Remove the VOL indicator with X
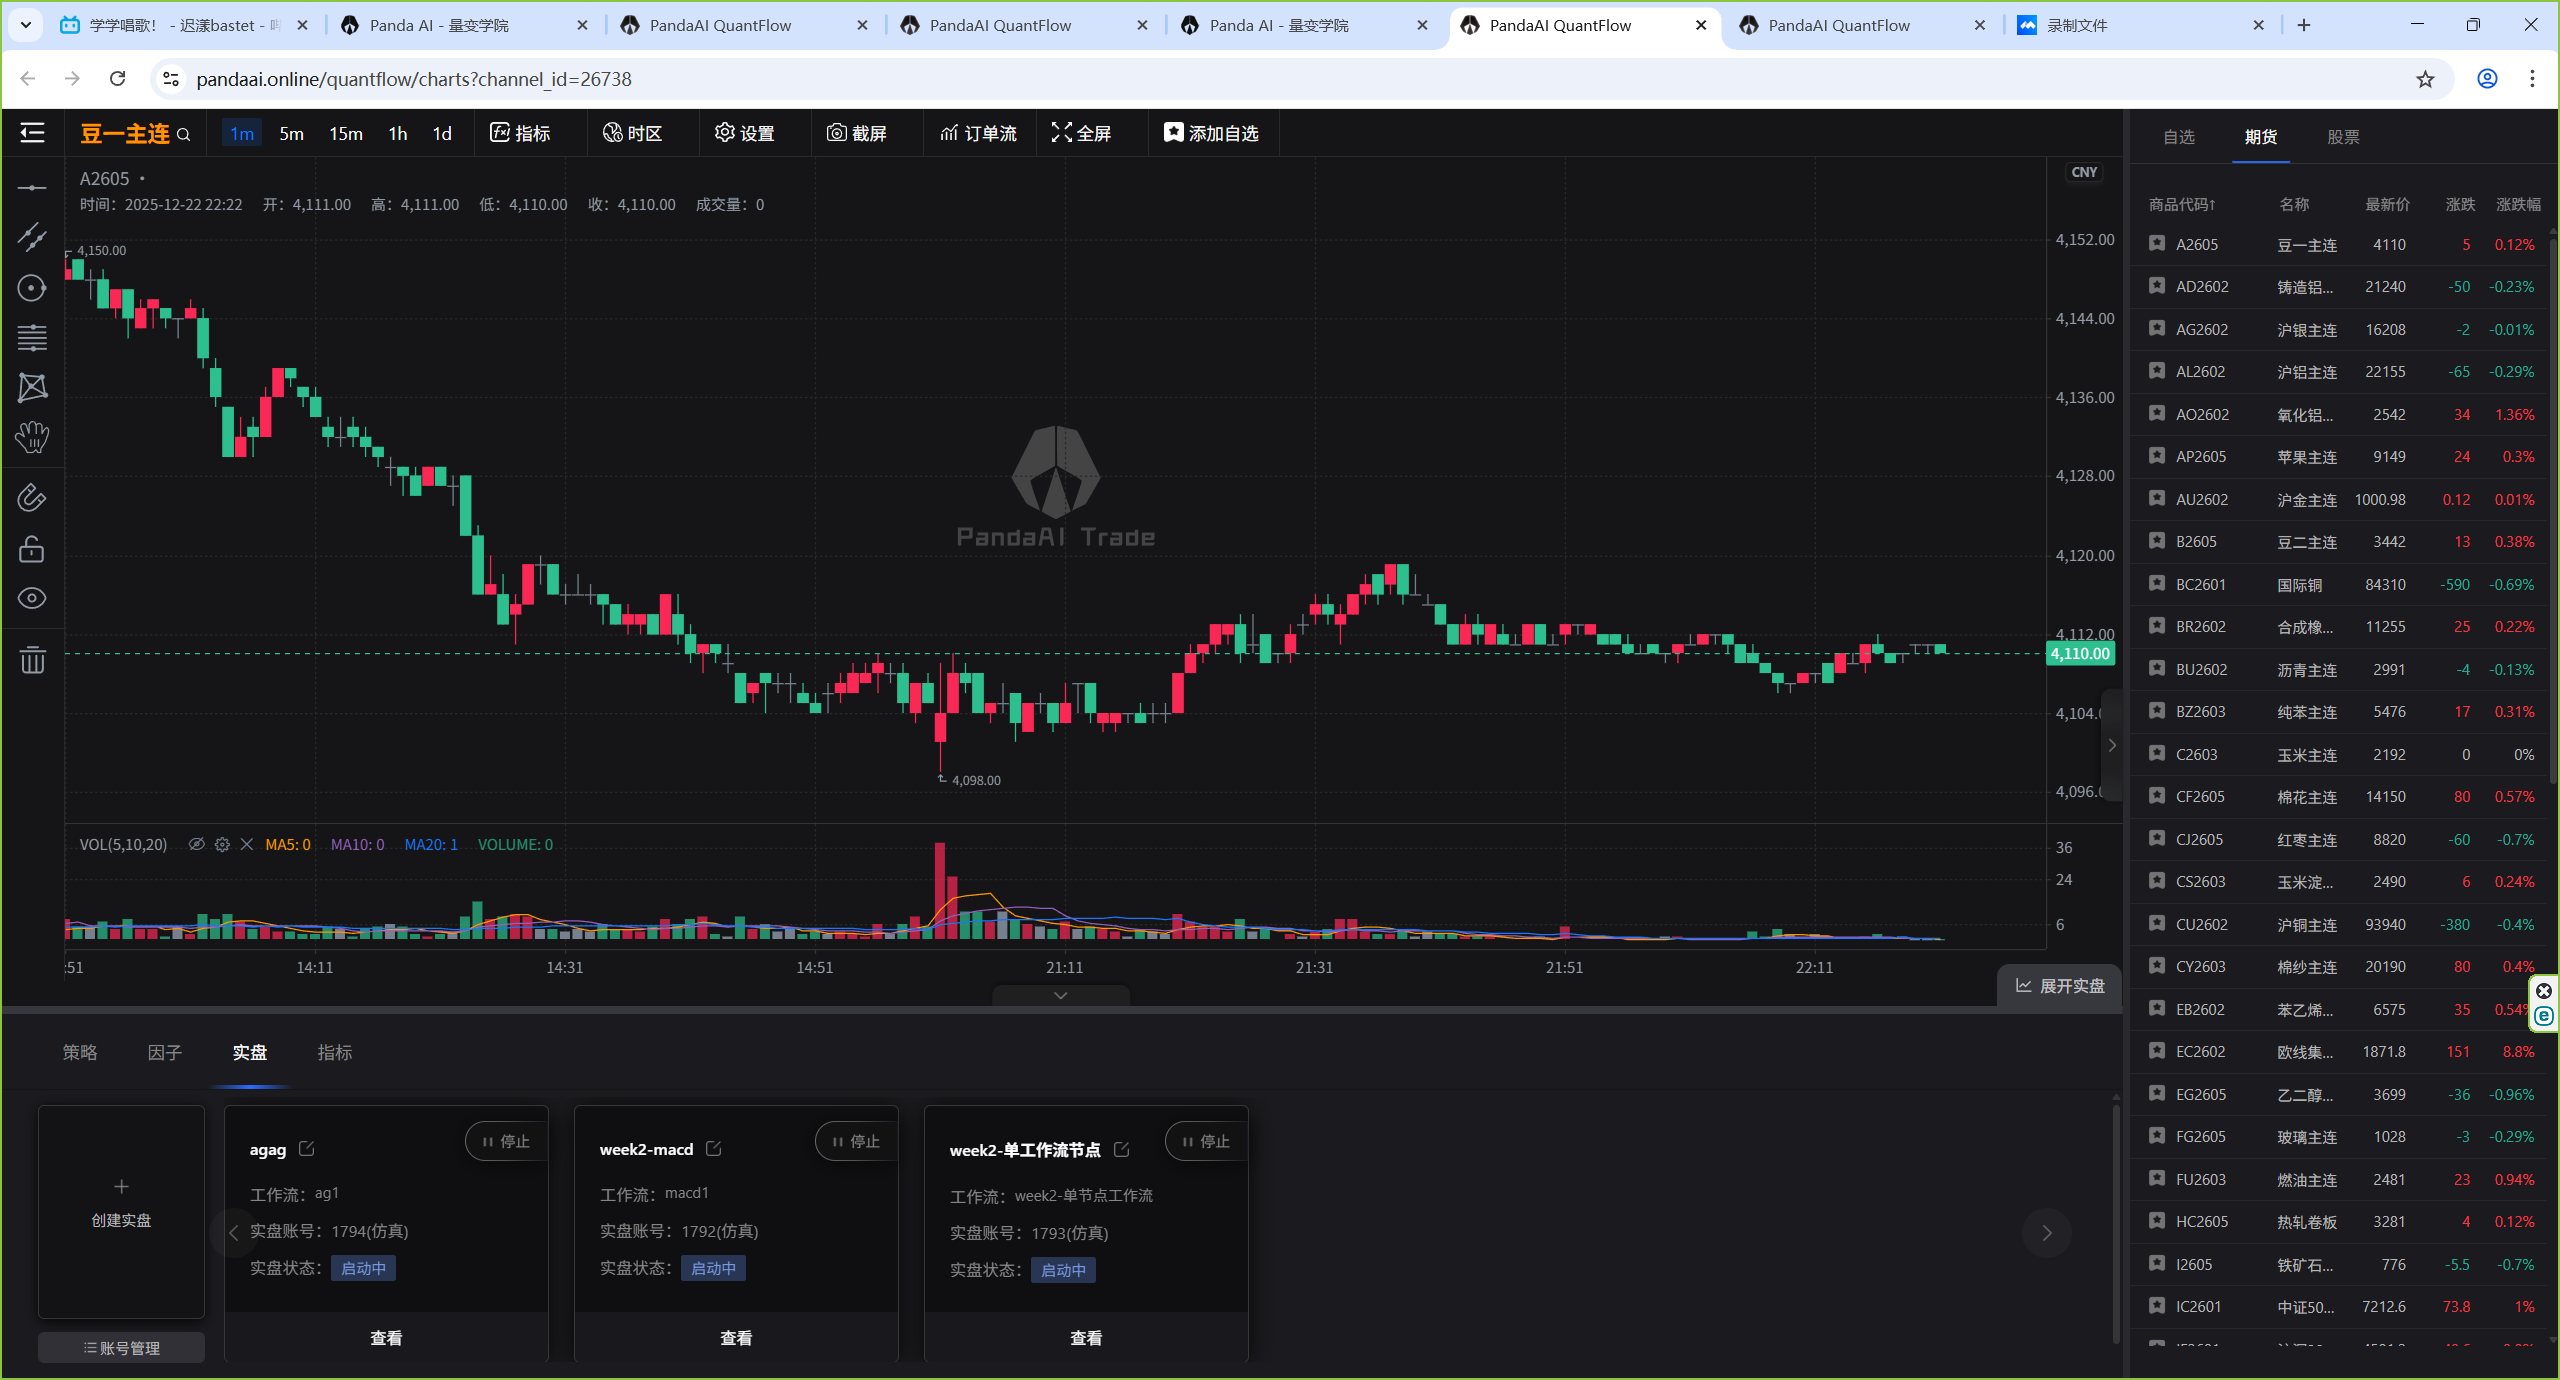This screenshot has width=2560, height=1380. tap(247, 845)
